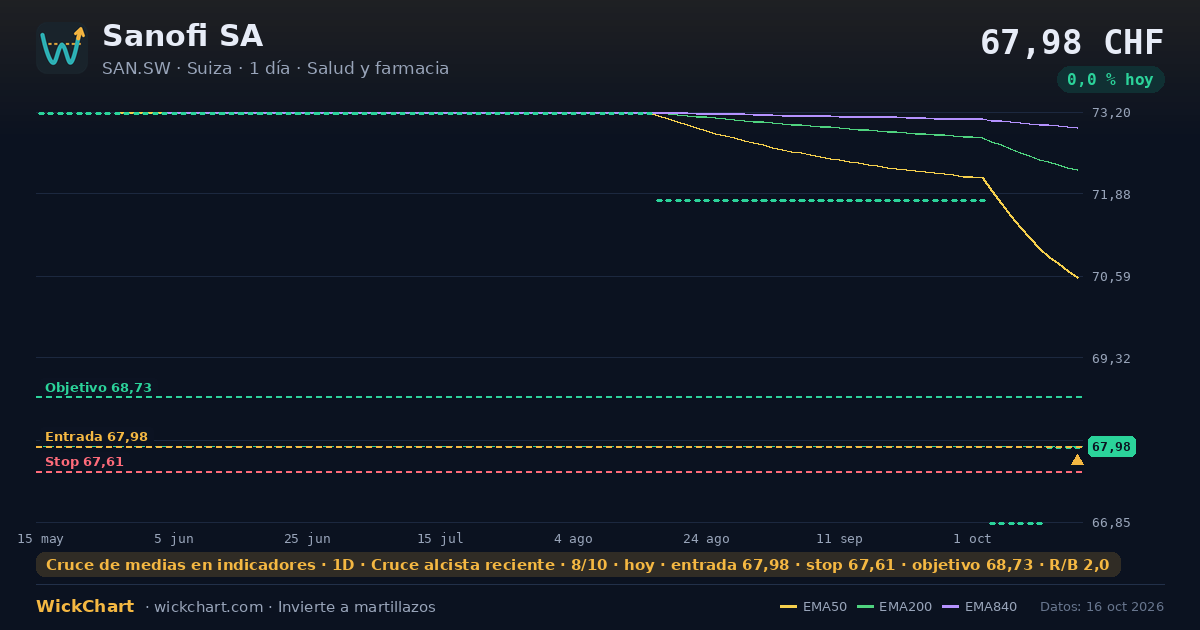Click the 71,88 price axis label
1200x630 pixels.
point(1111,194)
